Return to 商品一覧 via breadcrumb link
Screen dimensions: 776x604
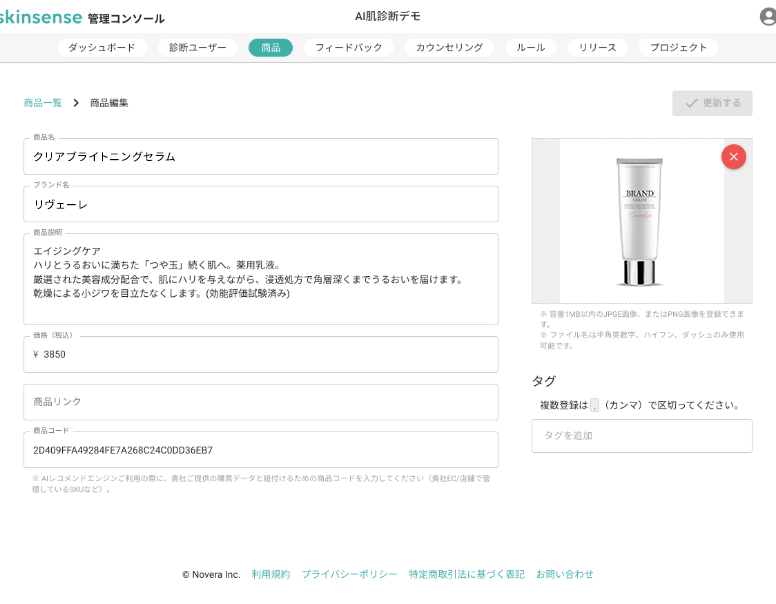coord(43,103)
